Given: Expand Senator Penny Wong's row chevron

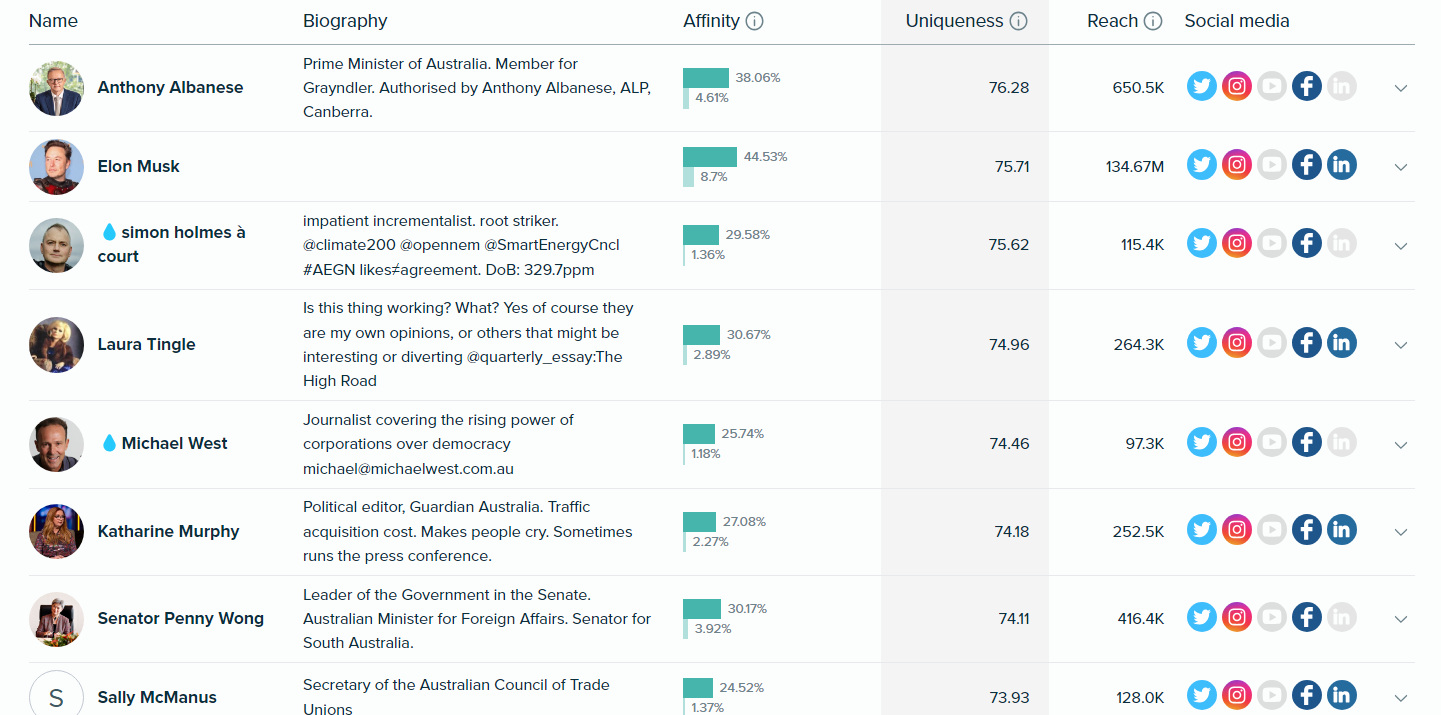Looking at the screenshot, I should pos(1401,619).
